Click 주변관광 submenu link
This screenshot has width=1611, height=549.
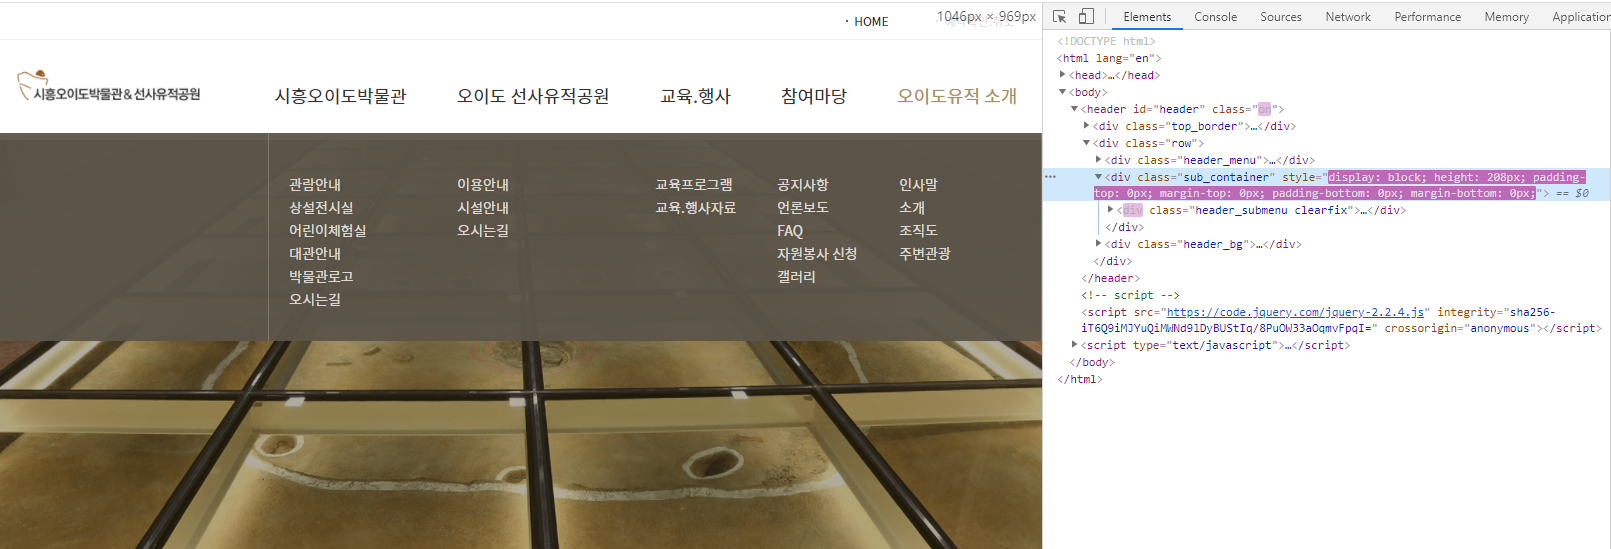click(925, 254)
